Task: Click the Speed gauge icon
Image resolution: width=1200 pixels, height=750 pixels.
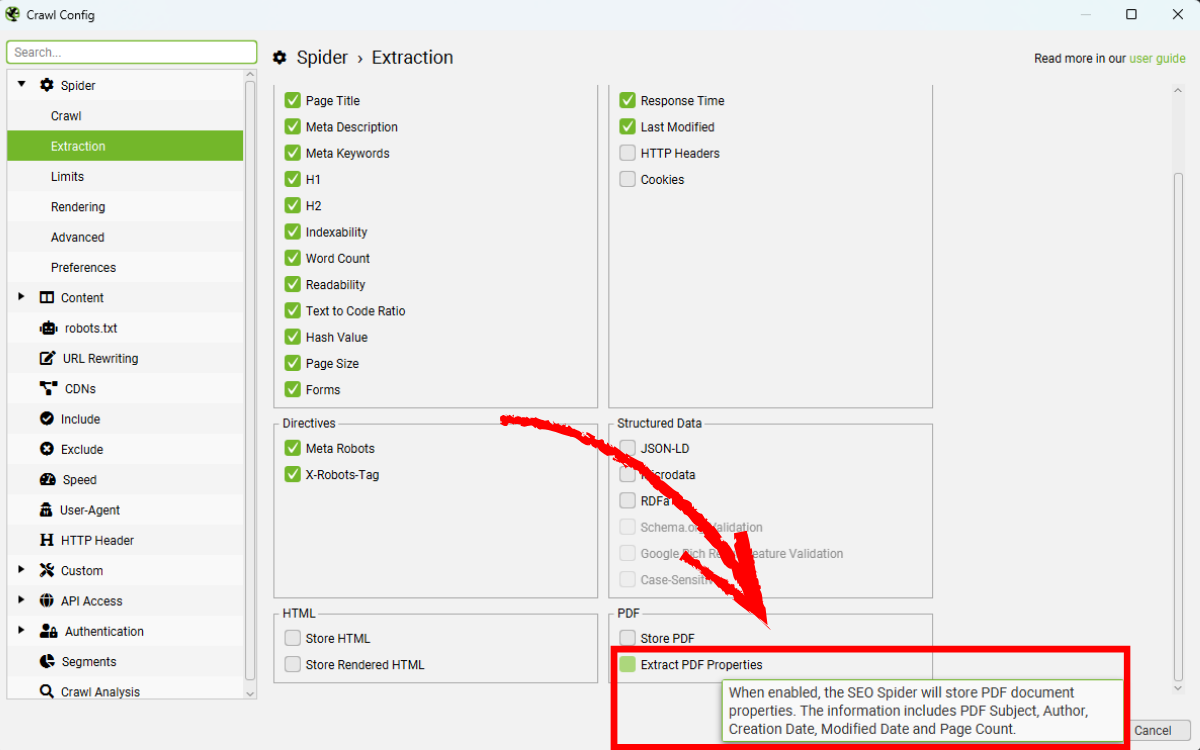Action: pos(47,480)
